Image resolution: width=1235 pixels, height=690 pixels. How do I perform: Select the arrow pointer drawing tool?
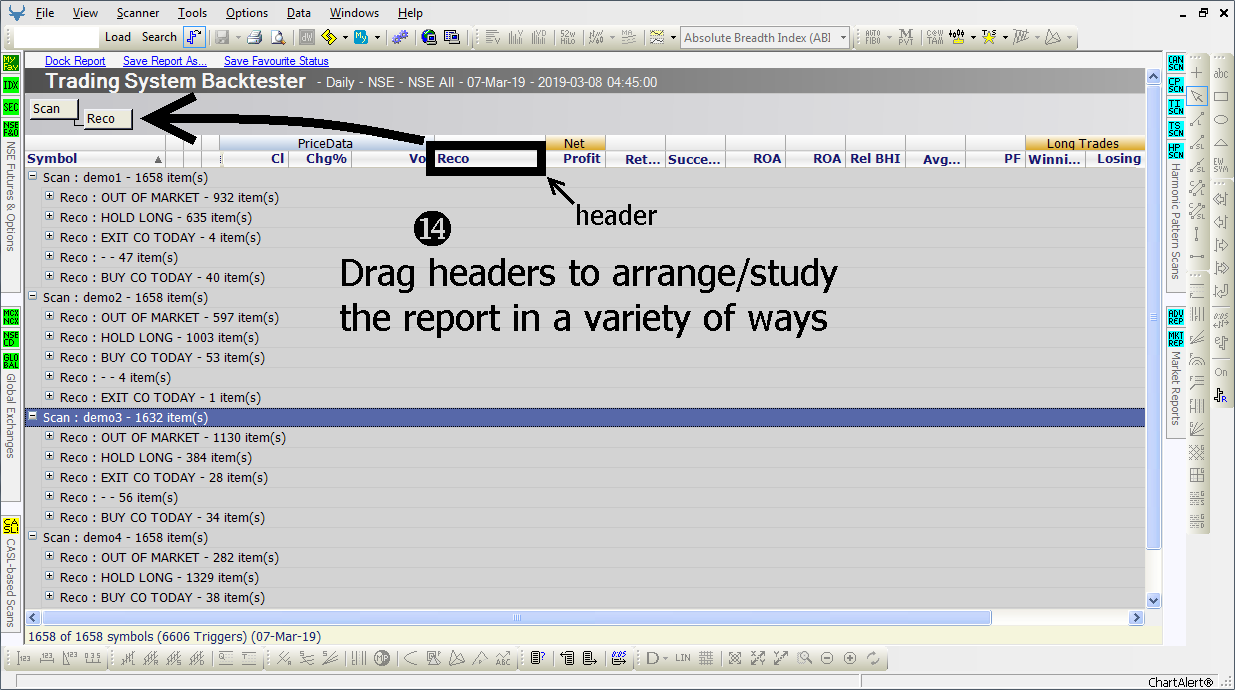(x=1197, y=96)
